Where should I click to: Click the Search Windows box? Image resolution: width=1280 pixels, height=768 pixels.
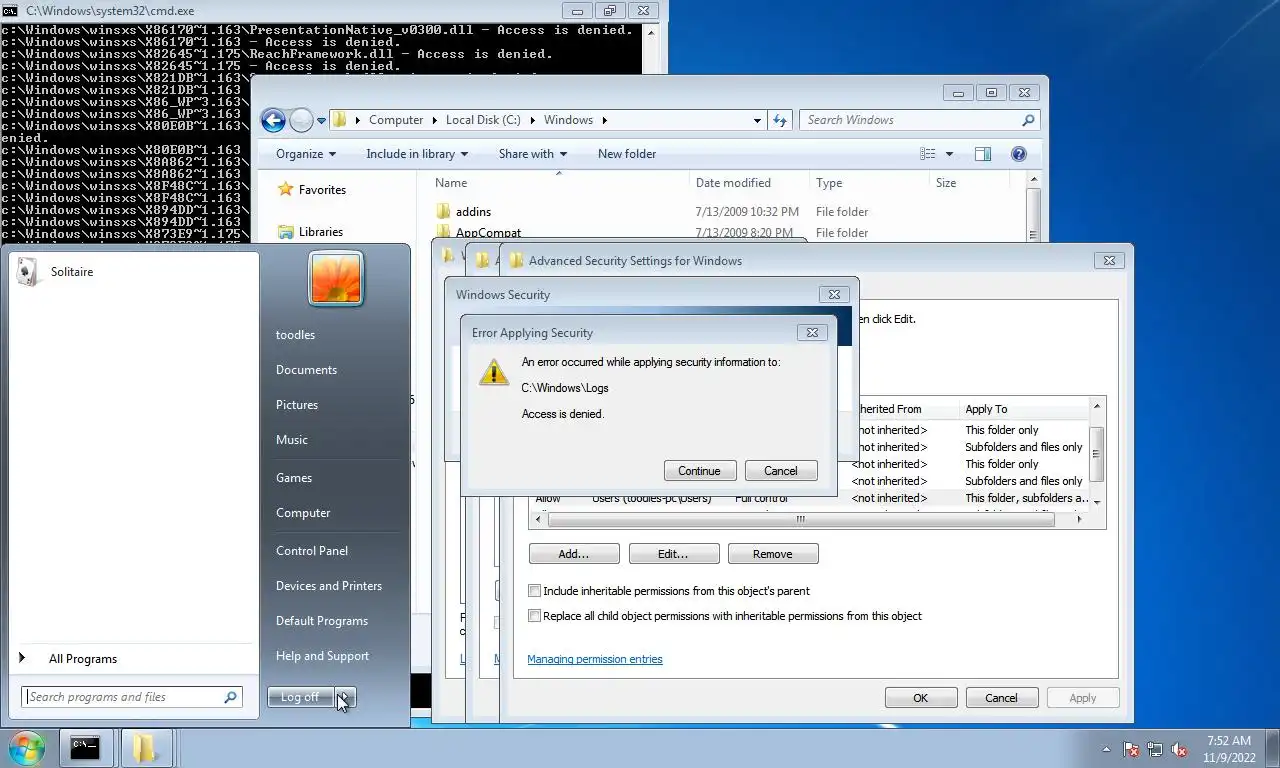click(x=919, y=120)
